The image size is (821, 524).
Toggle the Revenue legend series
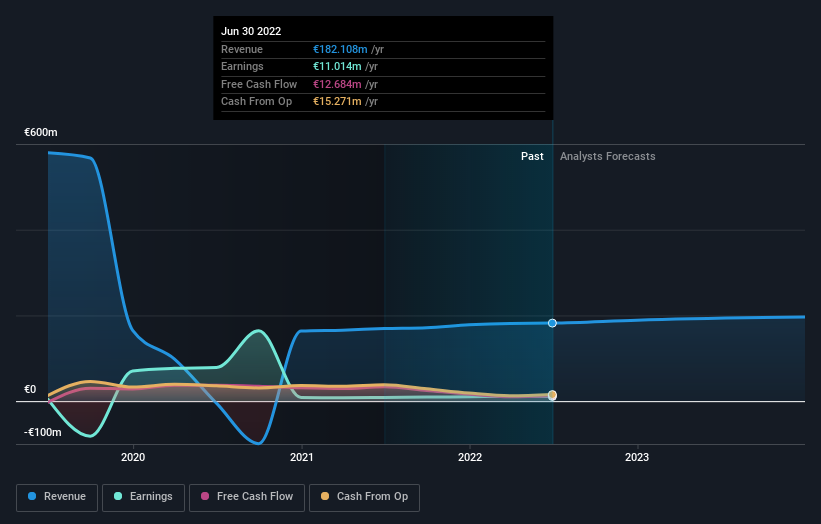57,497
